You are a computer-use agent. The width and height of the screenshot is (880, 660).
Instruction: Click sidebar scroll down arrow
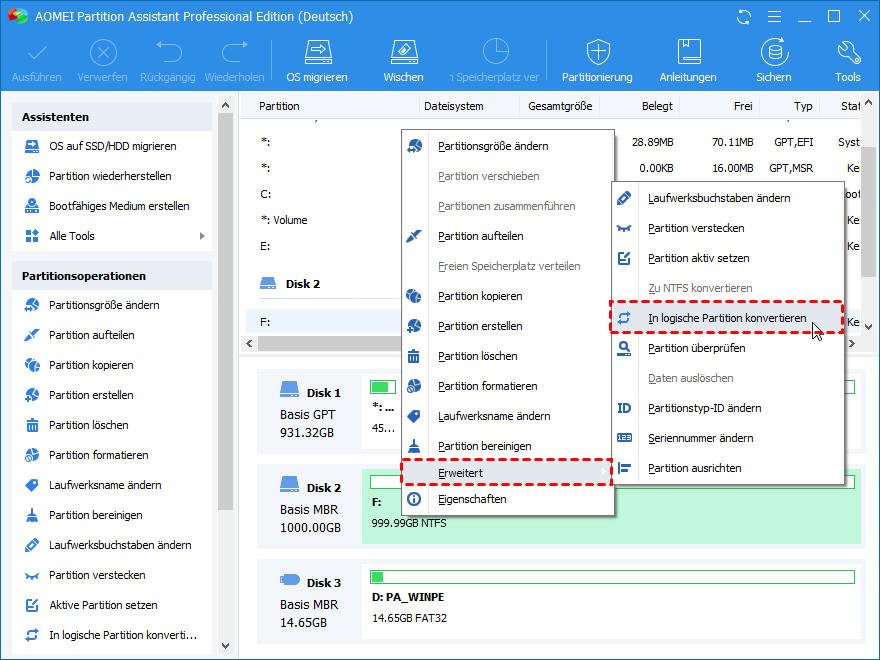point(226,646)
